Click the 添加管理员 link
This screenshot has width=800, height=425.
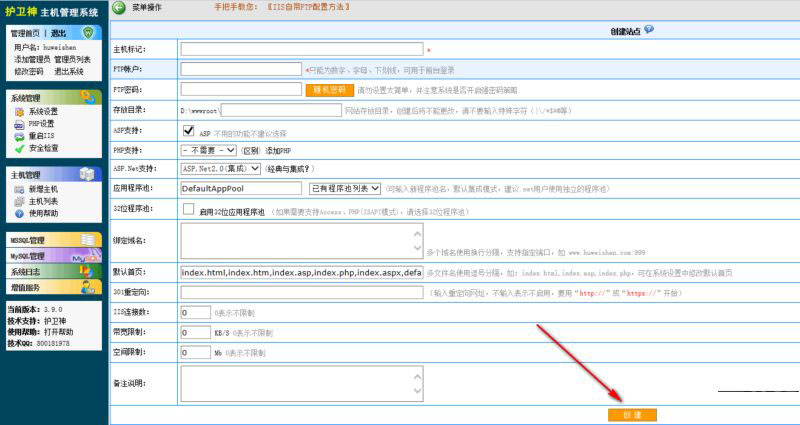(32, 60)
